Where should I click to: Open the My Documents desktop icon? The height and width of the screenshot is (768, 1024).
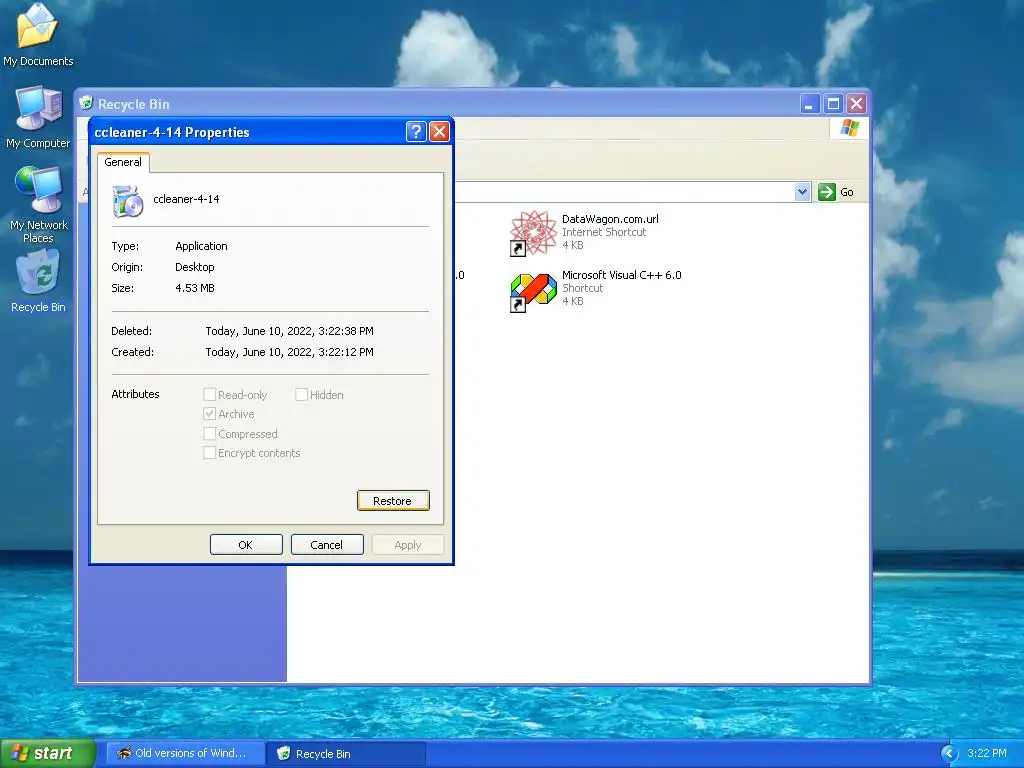point(38,34)
